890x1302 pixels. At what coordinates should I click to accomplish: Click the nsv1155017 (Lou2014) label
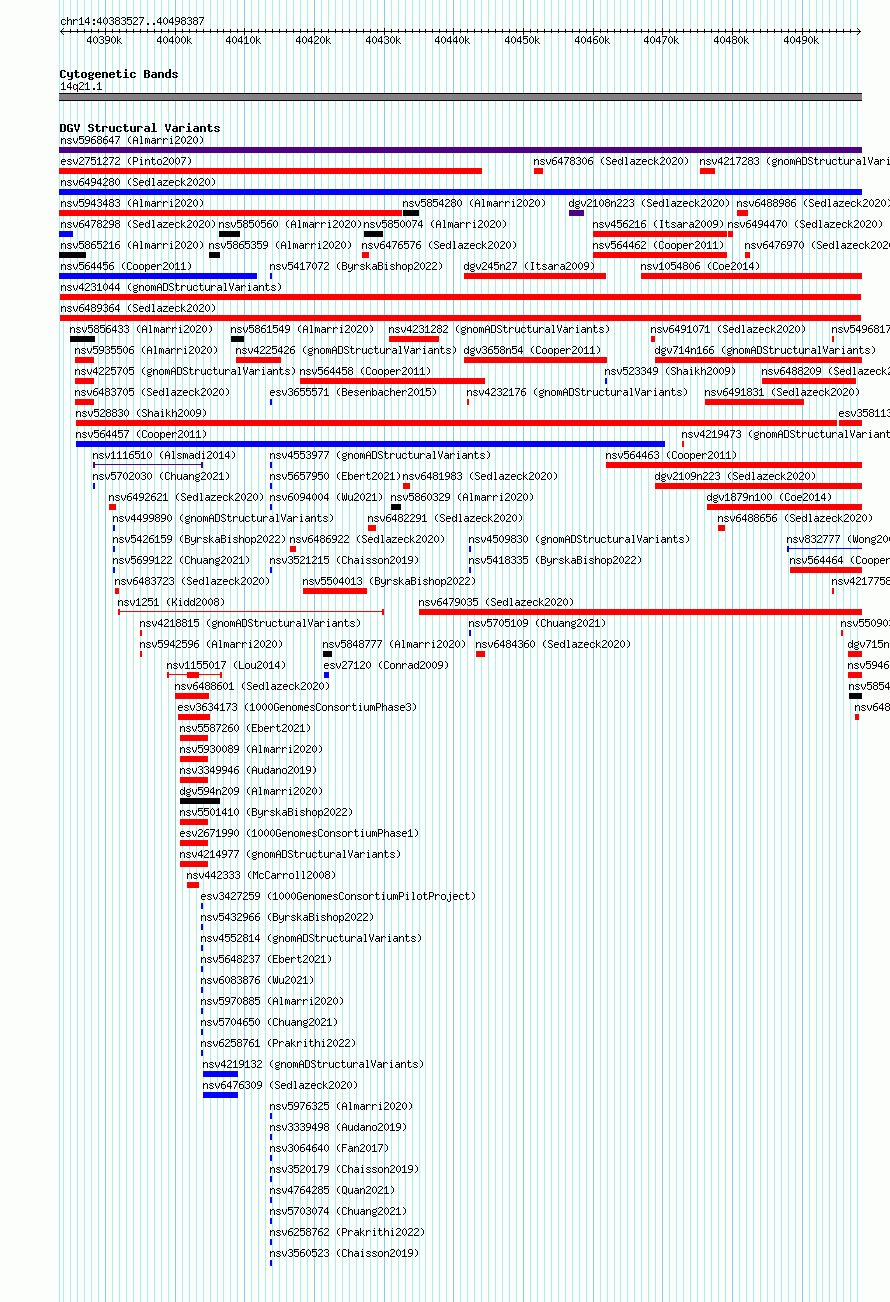click(x=225, y=665)
